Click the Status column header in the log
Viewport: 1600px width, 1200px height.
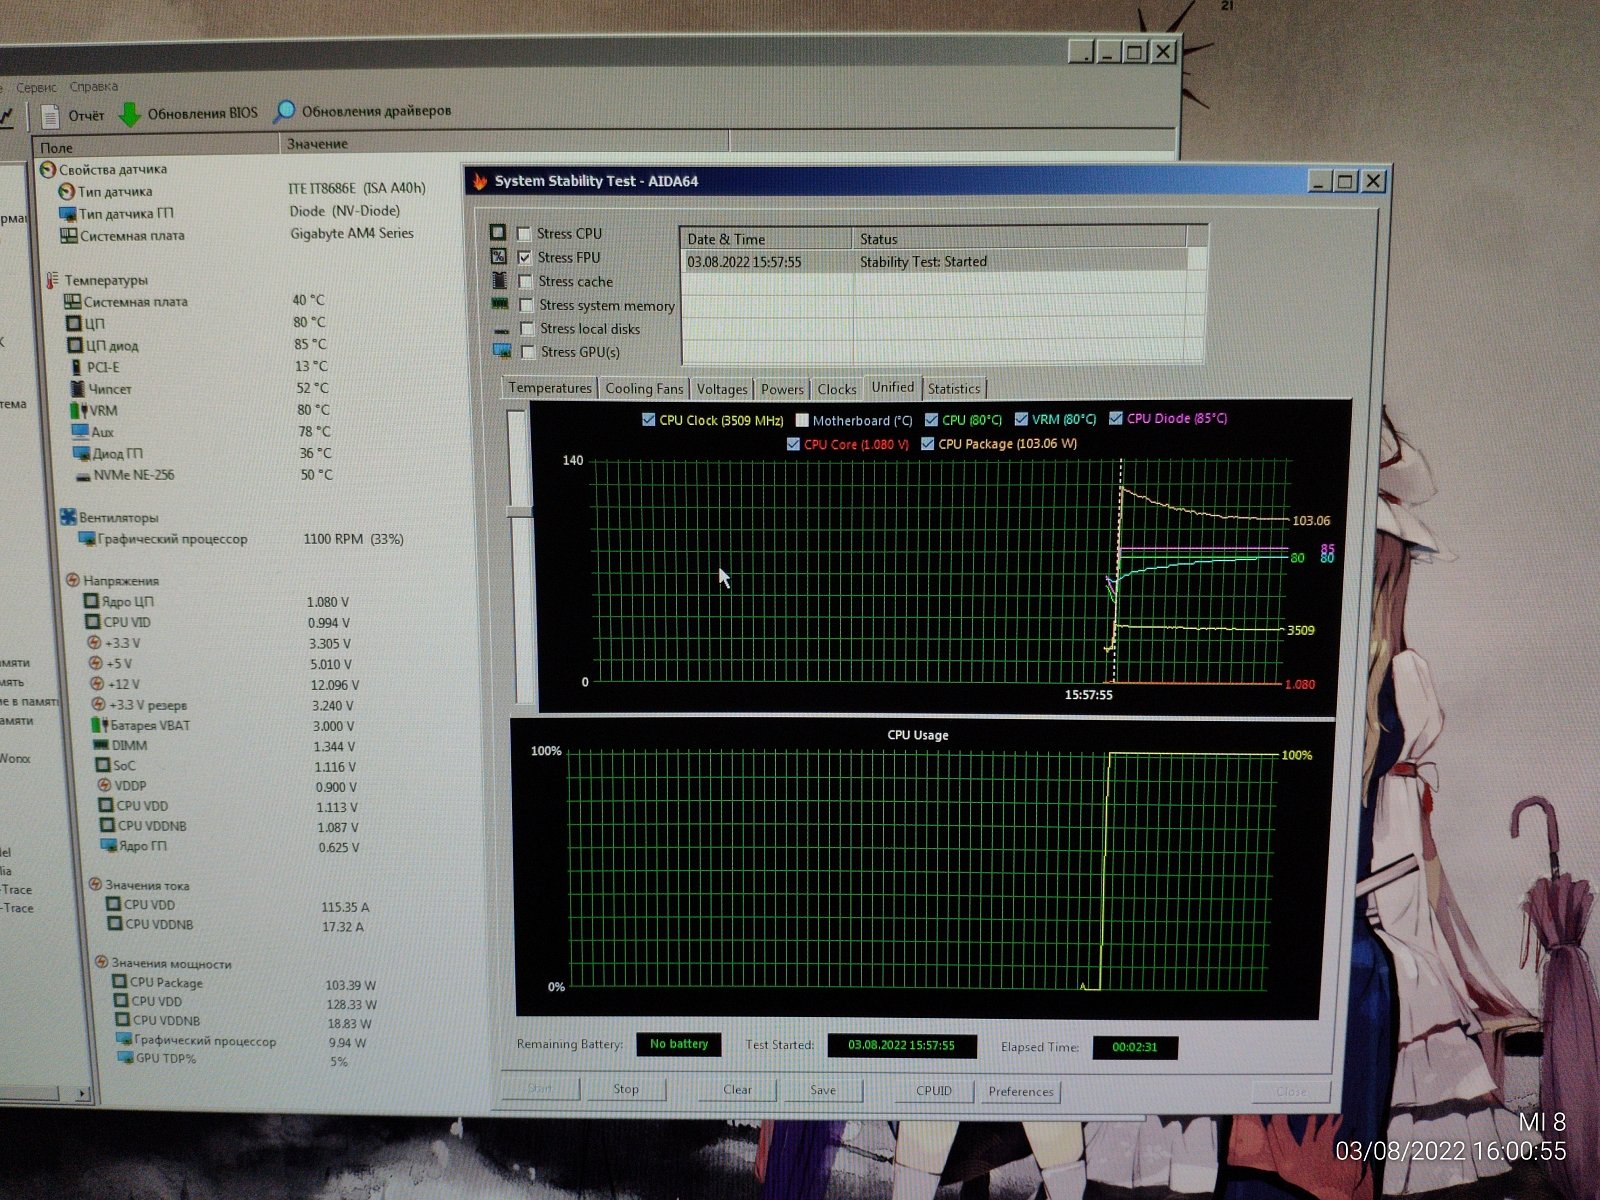pyautogui.click(x=1019, y=239)
